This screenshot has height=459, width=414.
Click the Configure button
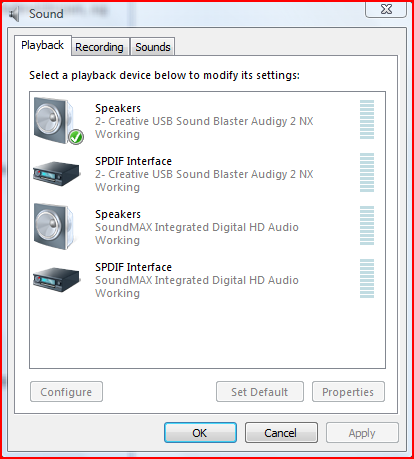tap(66, 392)
